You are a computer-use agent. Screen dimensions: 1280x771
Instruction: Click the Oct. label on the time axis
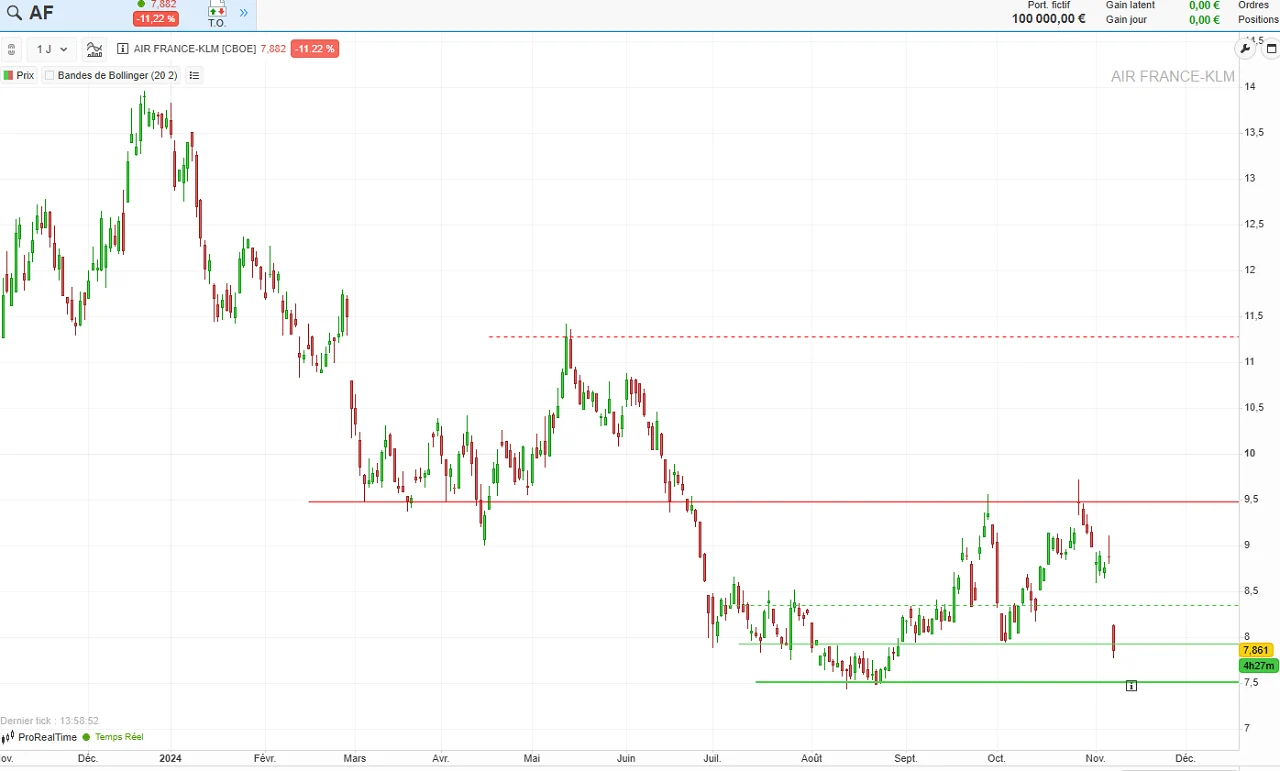coord(996,758)
